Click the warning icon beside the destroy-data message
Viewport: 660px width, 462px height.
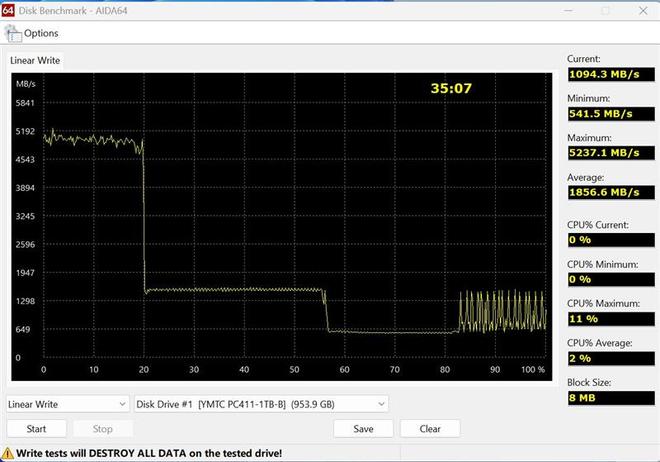pyautogui.click(x=8, y=453)
